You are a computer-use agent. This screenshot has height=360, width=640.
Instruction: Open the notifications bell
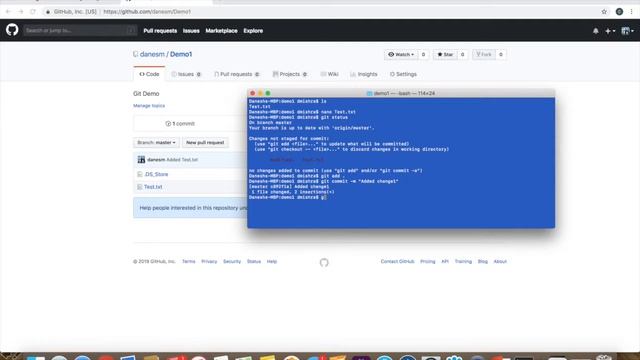[x=596, y=31]
